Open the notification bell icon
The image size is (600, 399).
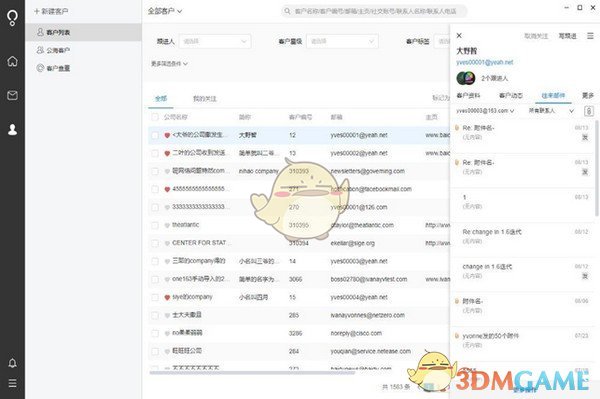click(x=12, y=363)
